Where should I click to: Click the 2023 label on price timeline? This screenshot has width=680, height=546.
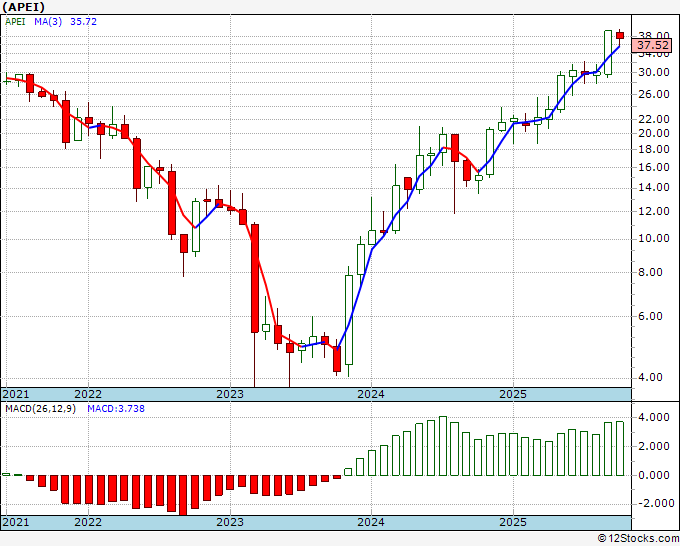coord(230,394)
